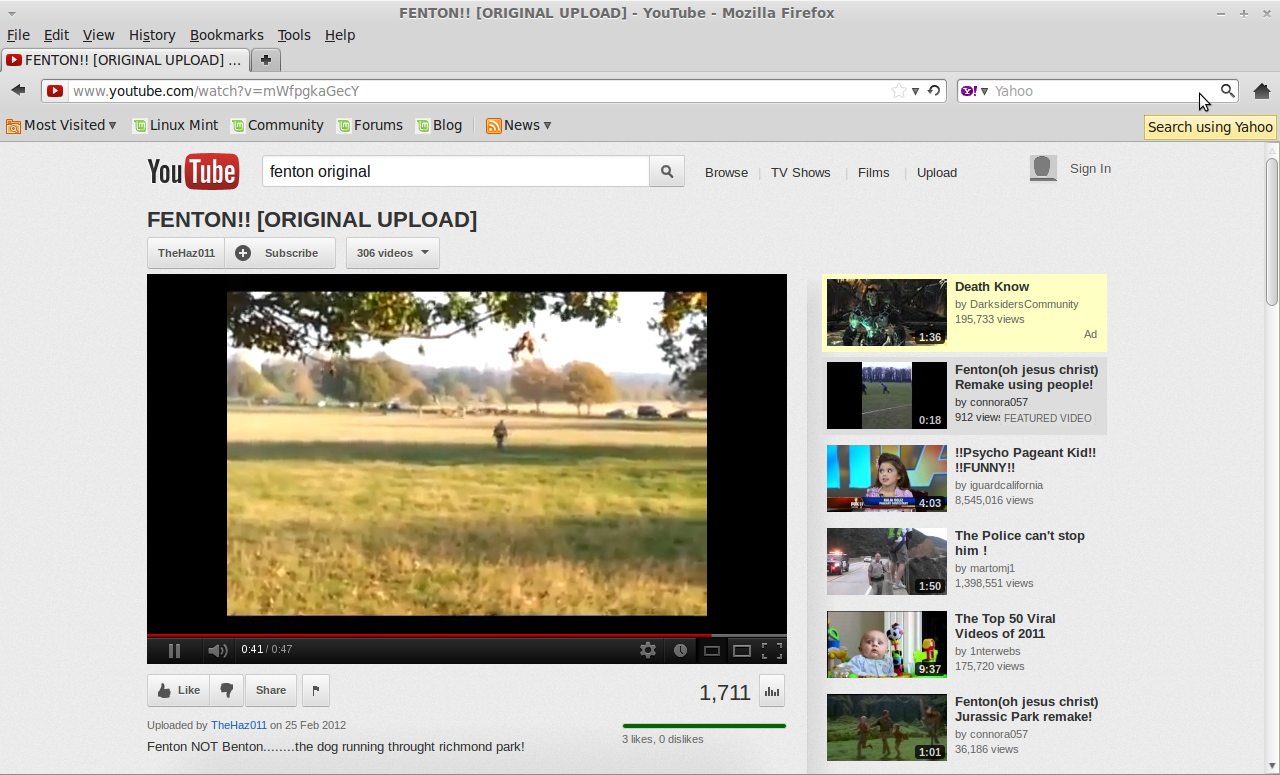The image size is (1280, 775).
Task: Open The Top 50 Viral Videos thumbnail
Action: click(x=887, y=644)
